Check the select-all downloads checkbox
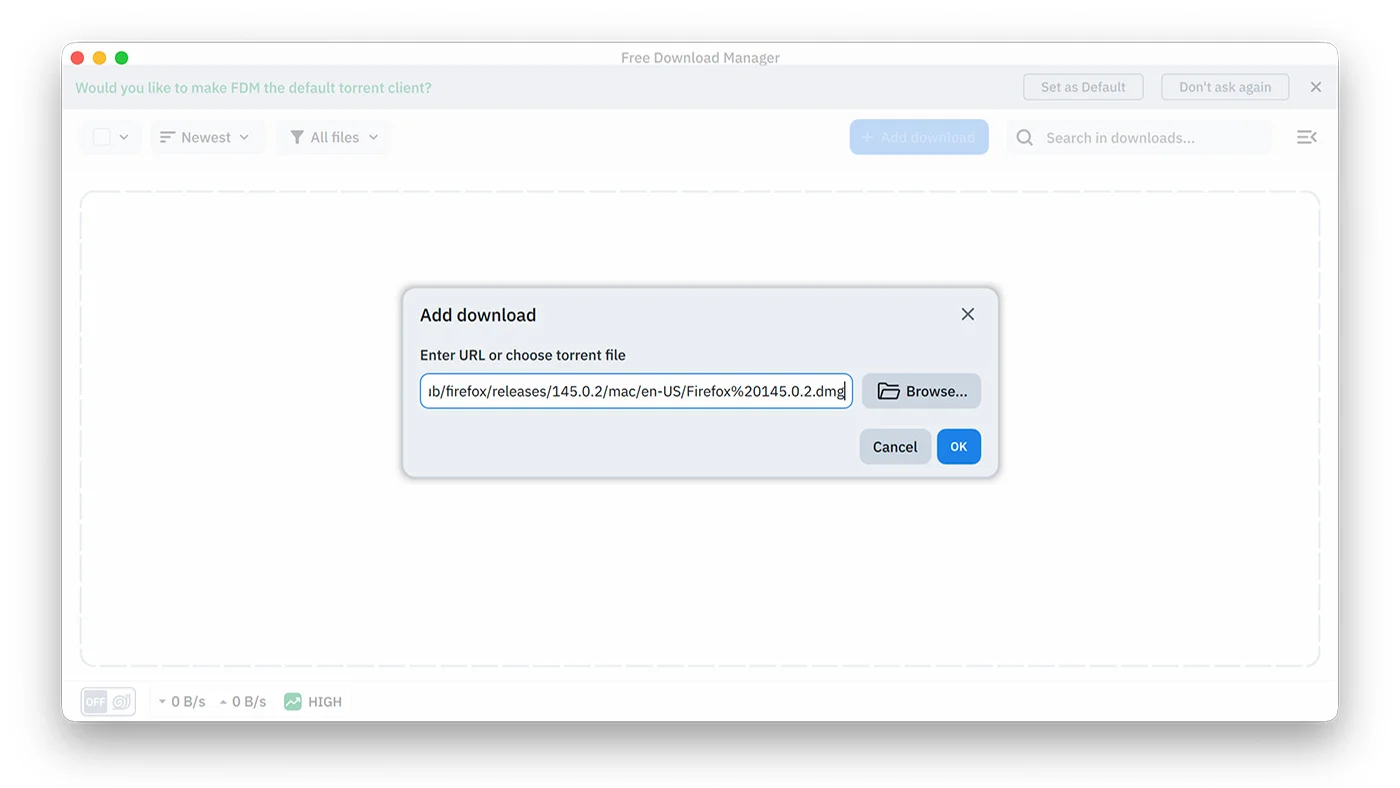 (102, 137)
